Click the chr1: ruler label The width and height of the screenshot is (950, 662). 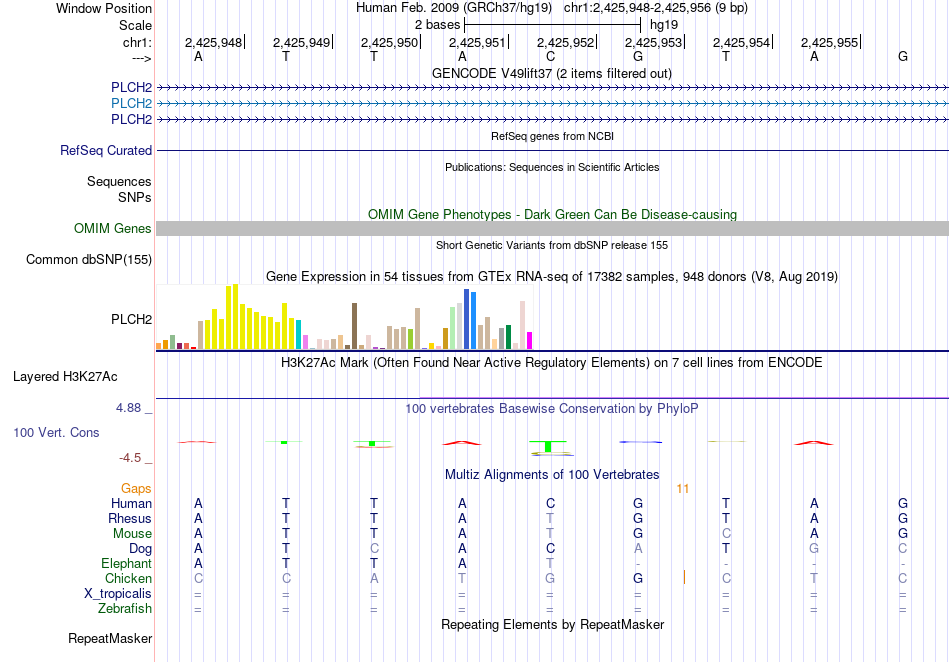tap(137, 42)
